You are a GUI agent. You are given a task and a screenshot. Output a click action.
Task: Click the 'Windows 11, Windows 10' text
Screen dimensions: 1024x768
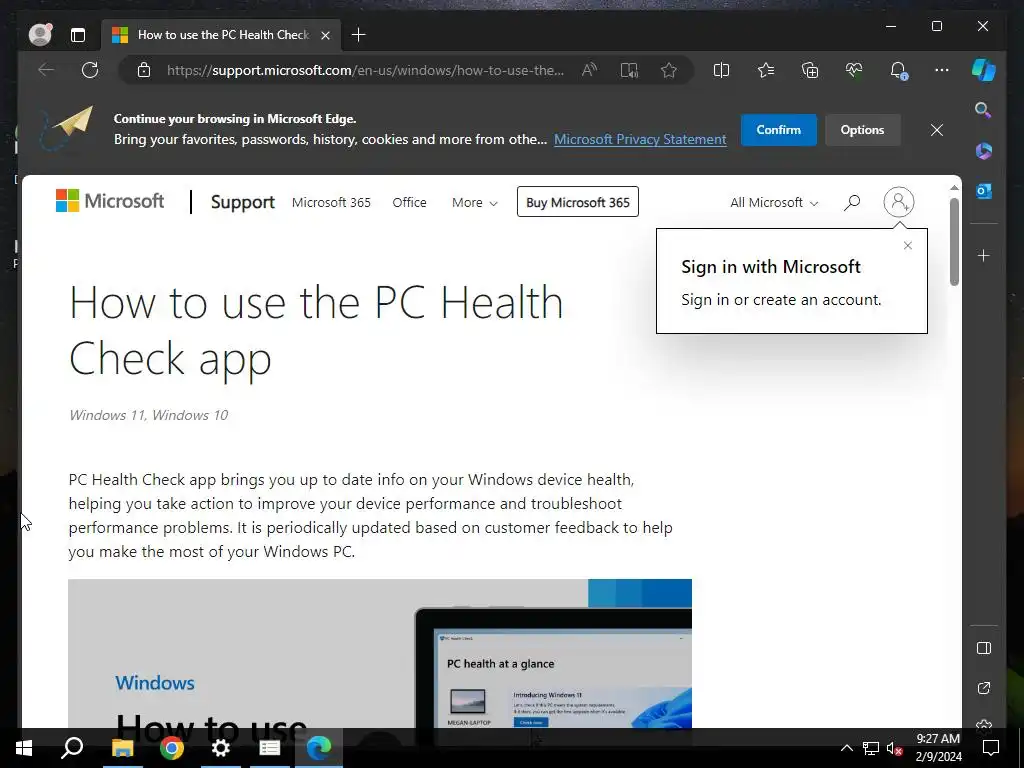[x=148, y=415]
